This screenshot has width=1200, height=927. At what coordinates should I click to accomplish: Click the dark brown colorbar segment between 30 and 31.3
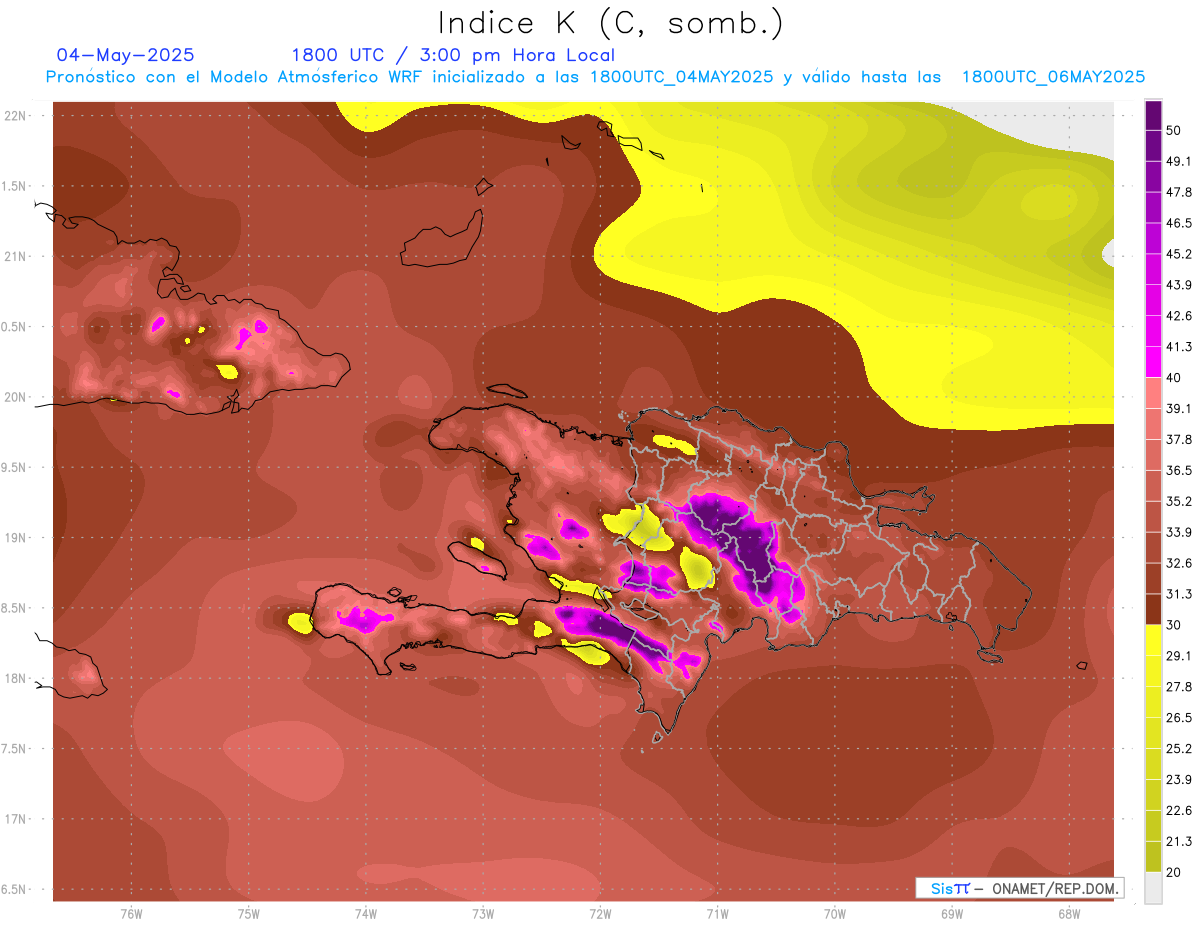(x=1153, y=609)
